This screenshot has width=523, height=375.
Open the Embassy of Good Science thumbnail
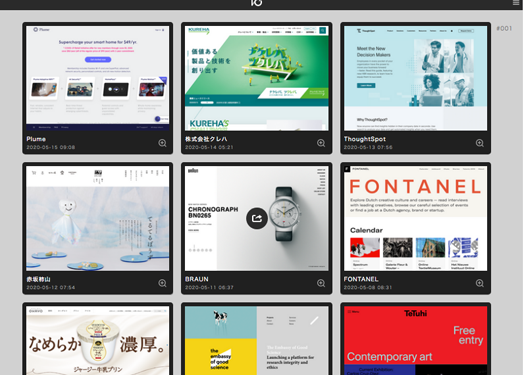coord(256,341)
